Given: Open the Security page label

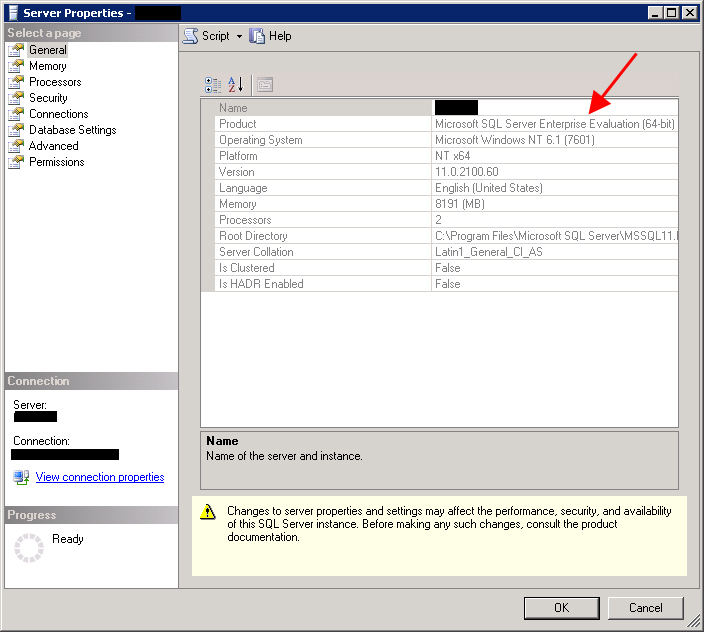Looking at the screenshot, I should pyautogui.click(x=48, y=98).
